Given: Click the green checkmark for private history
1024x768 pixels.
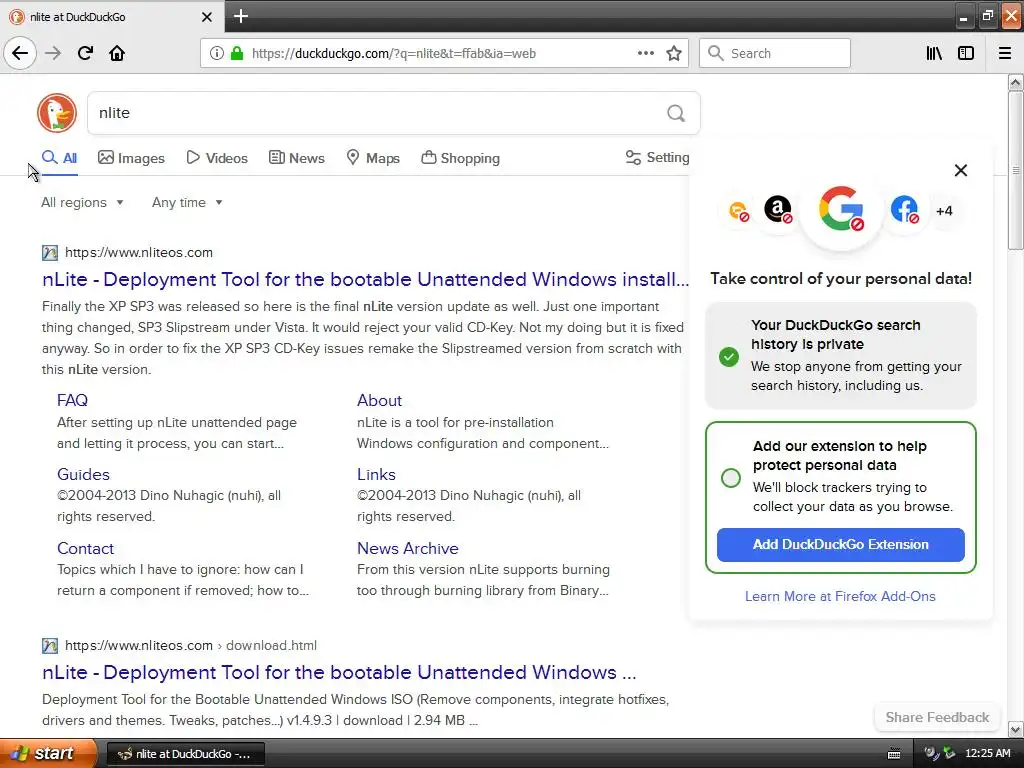Looking at the screenshot, I should pyautogui.click(x=729, y=357).
